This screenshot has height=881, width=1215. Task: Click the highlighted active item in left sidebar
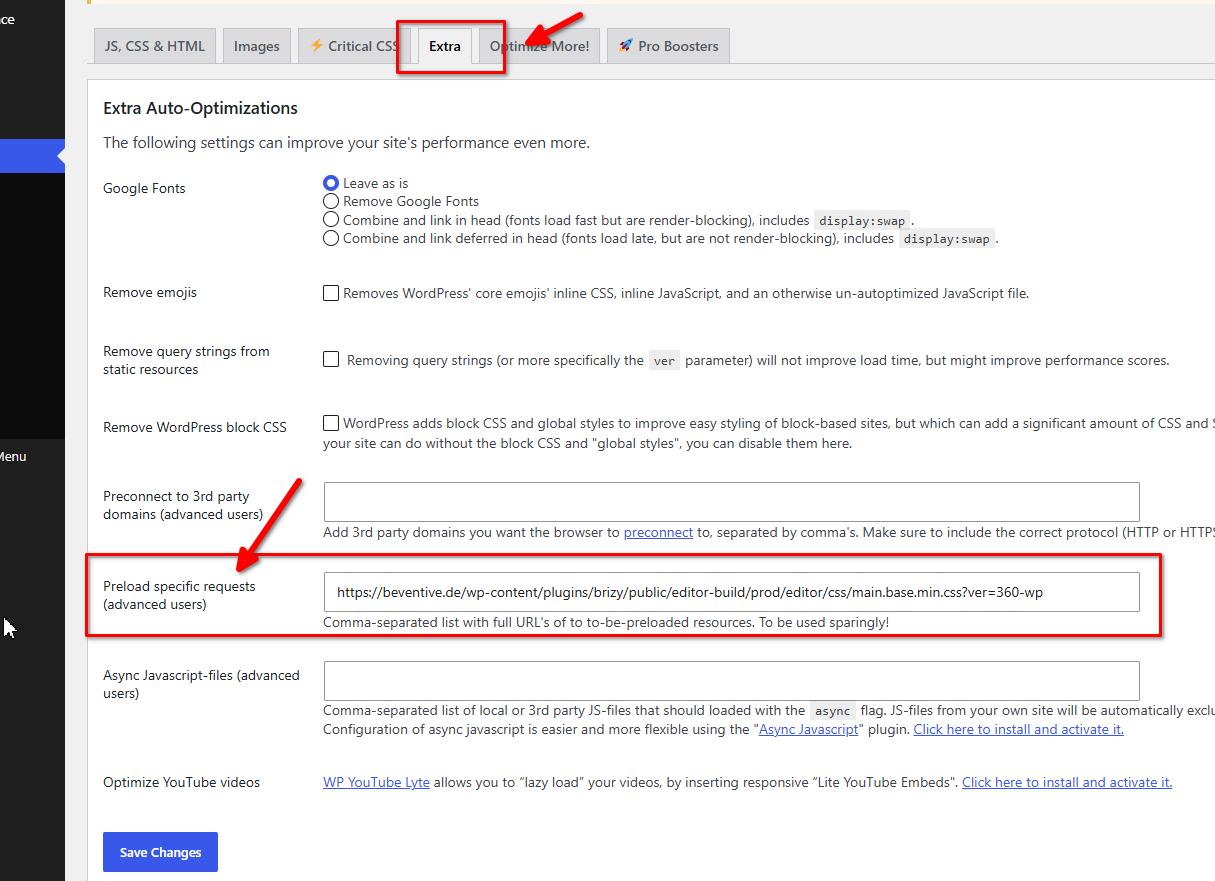(x=32, y=156)
